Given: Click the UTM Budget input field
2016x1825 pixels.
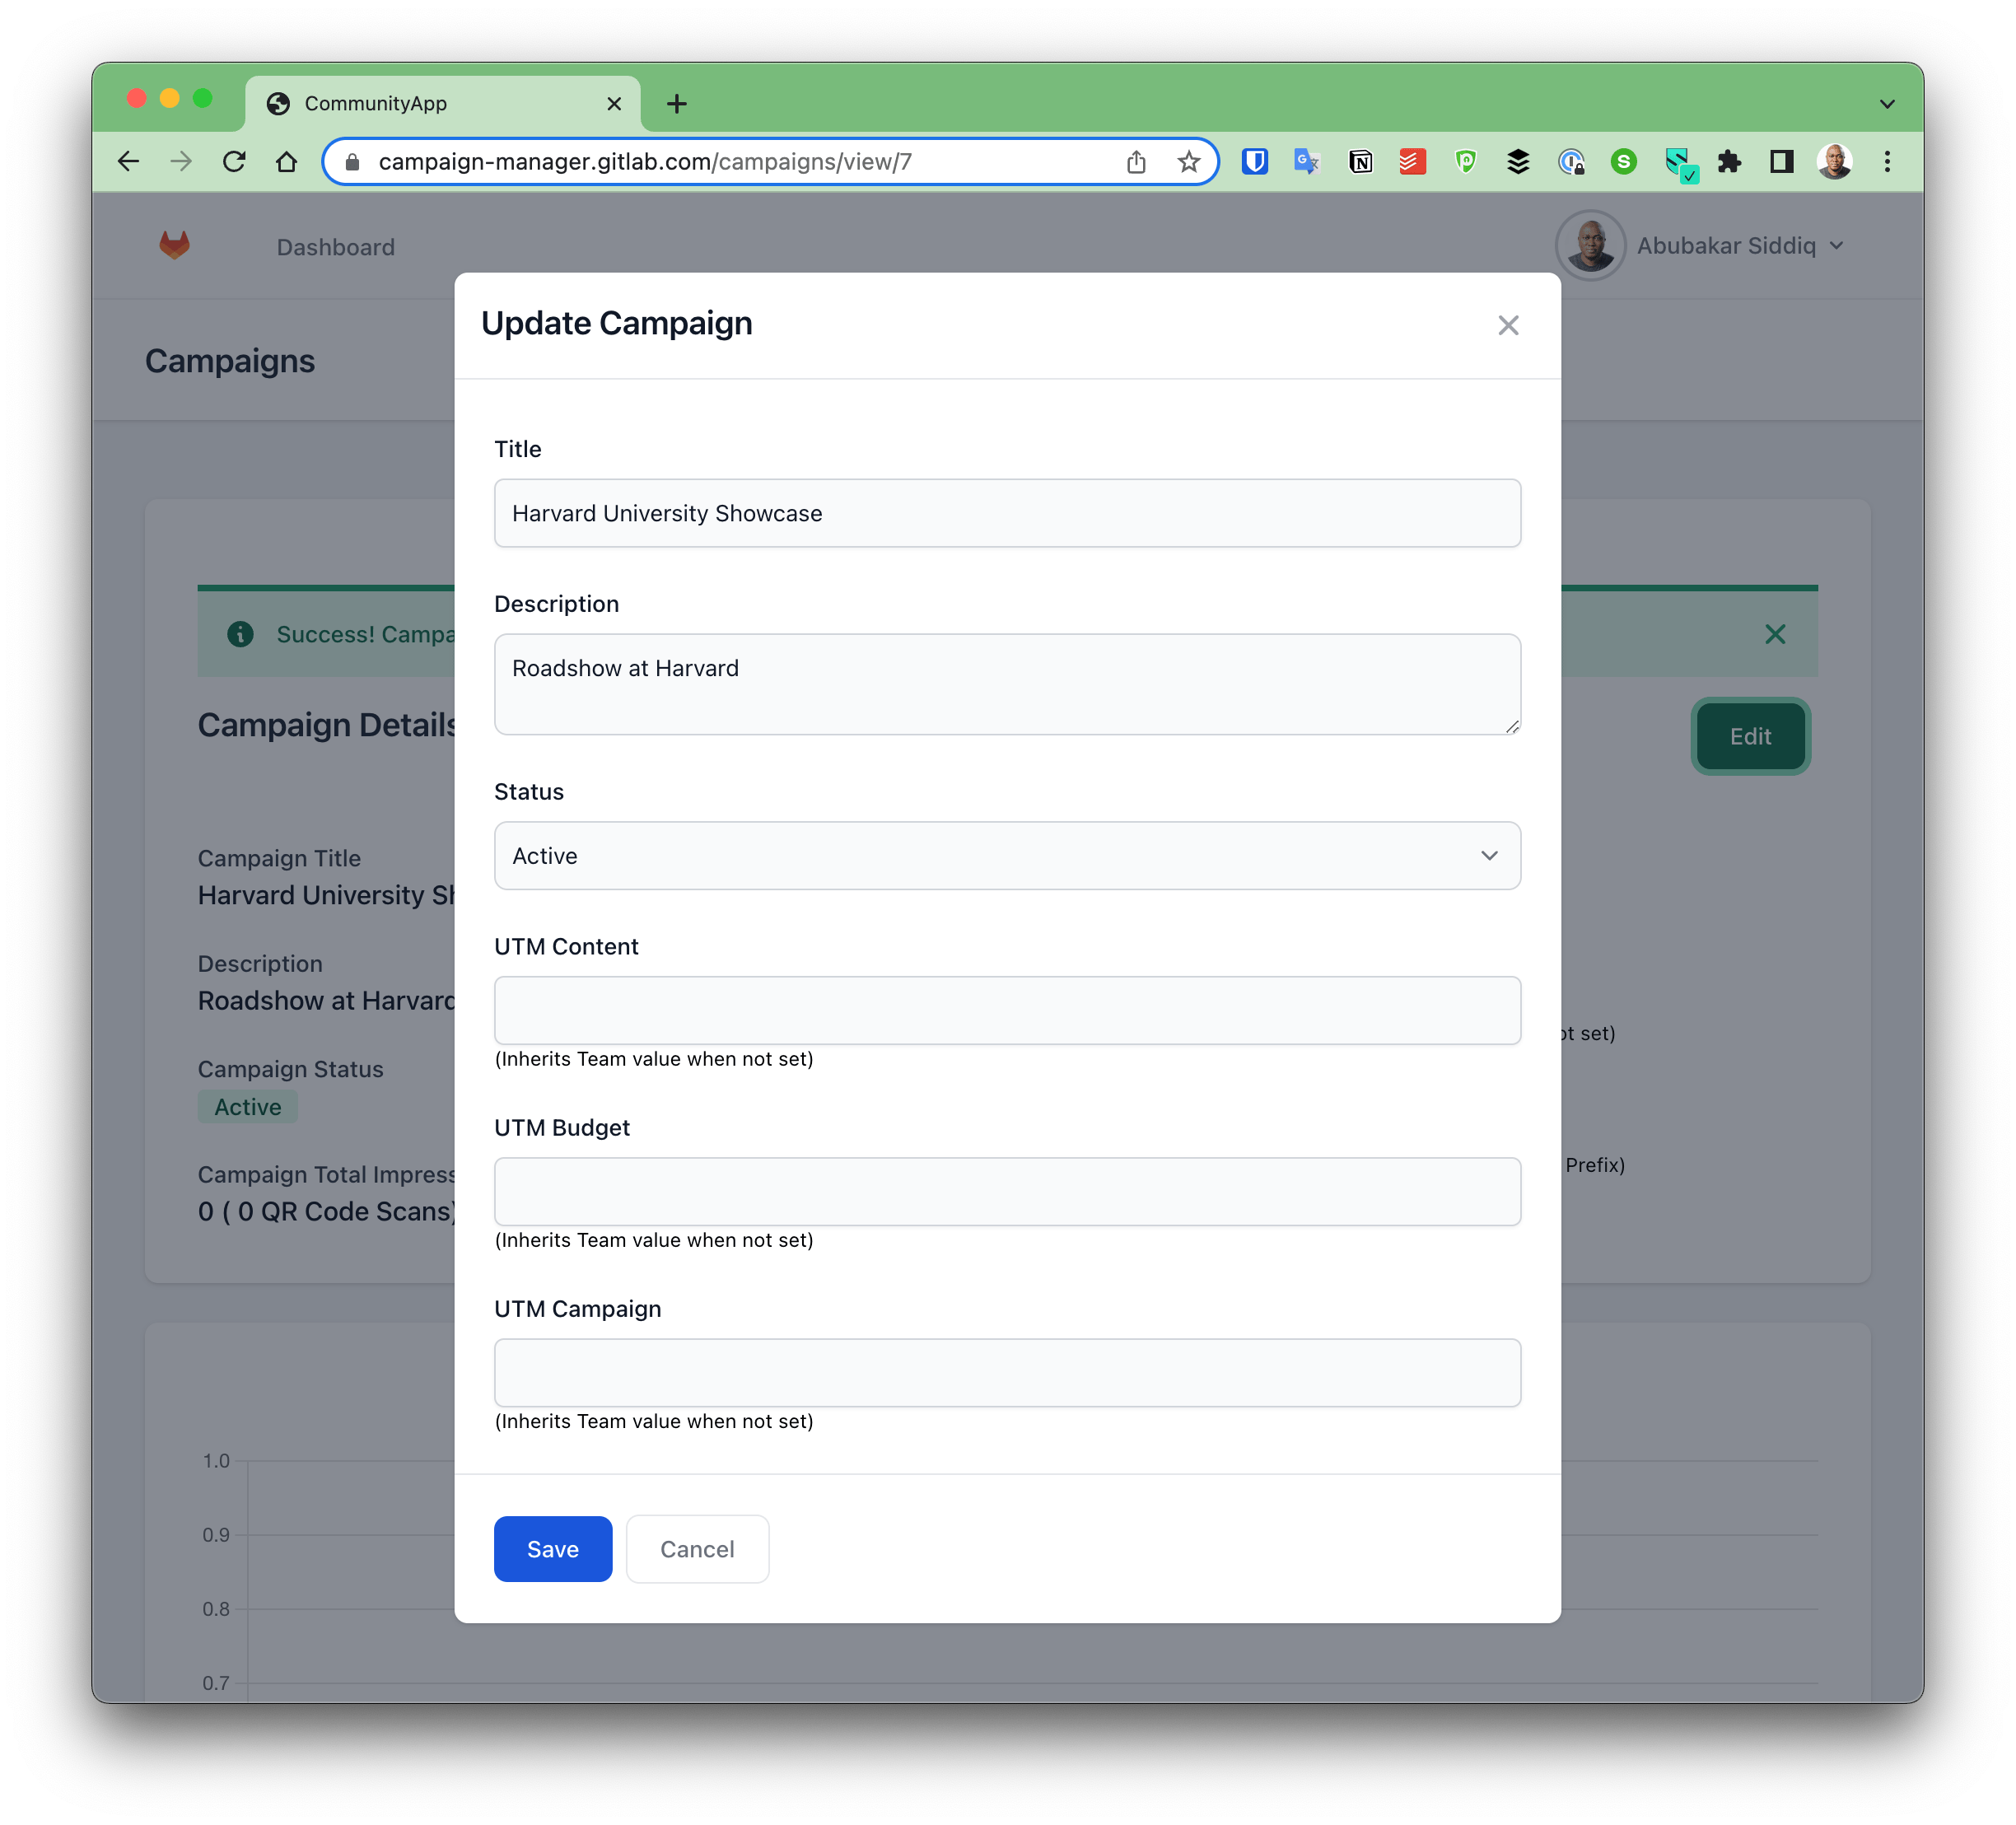Looking at the screenshot, I should tap(1007, 1192).
